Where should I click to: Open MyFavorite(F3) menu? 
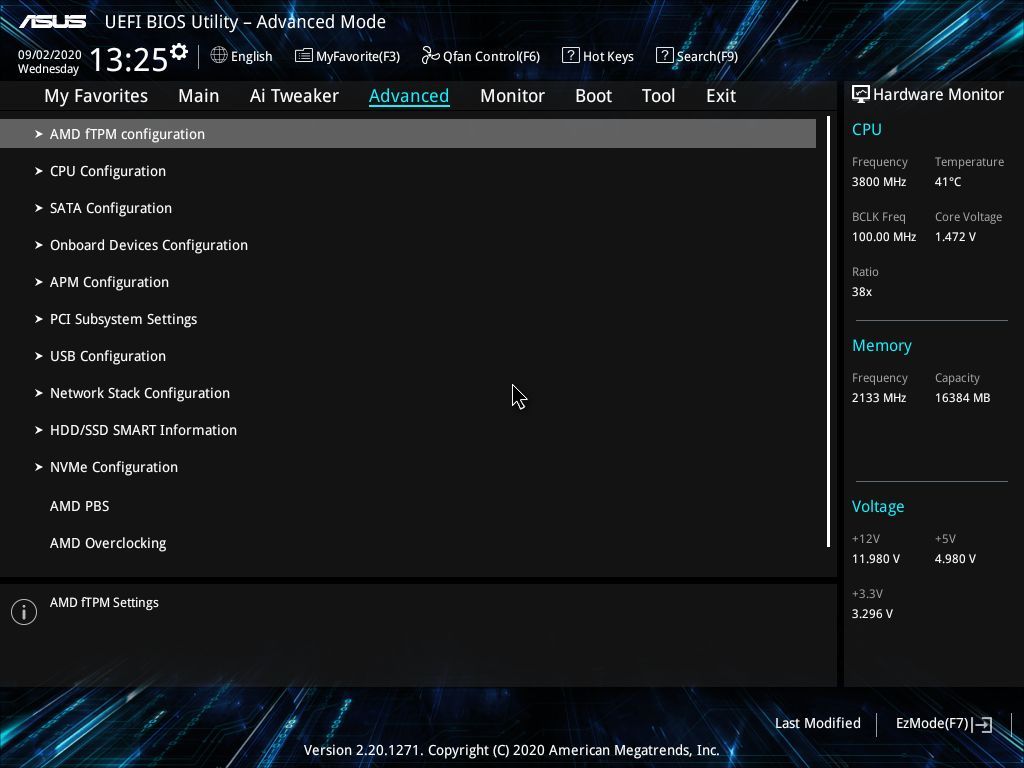click(347, 56)
